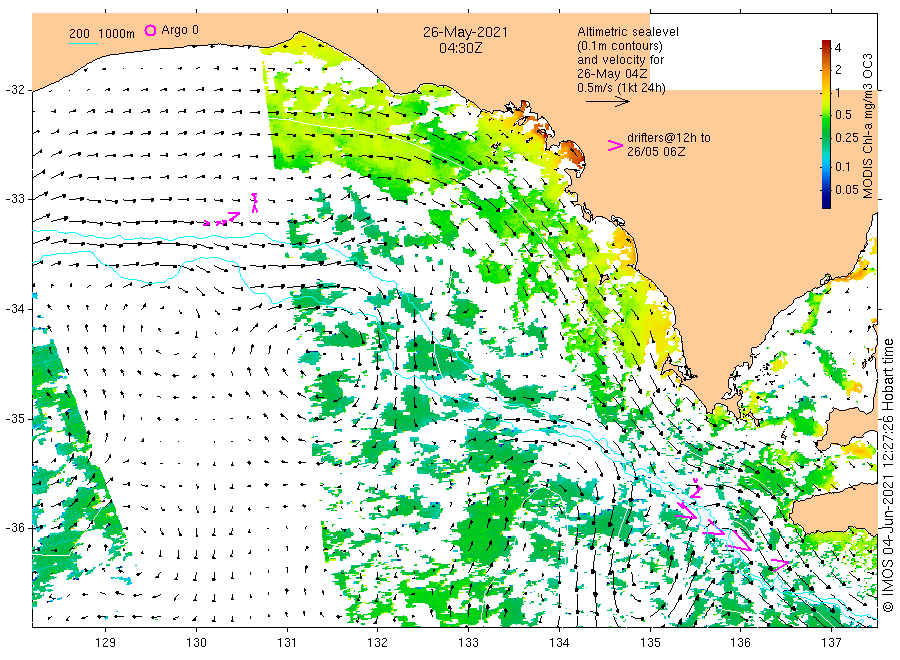
Task: Click the colorbar tick value 0.05
Action: click(847, 190)
